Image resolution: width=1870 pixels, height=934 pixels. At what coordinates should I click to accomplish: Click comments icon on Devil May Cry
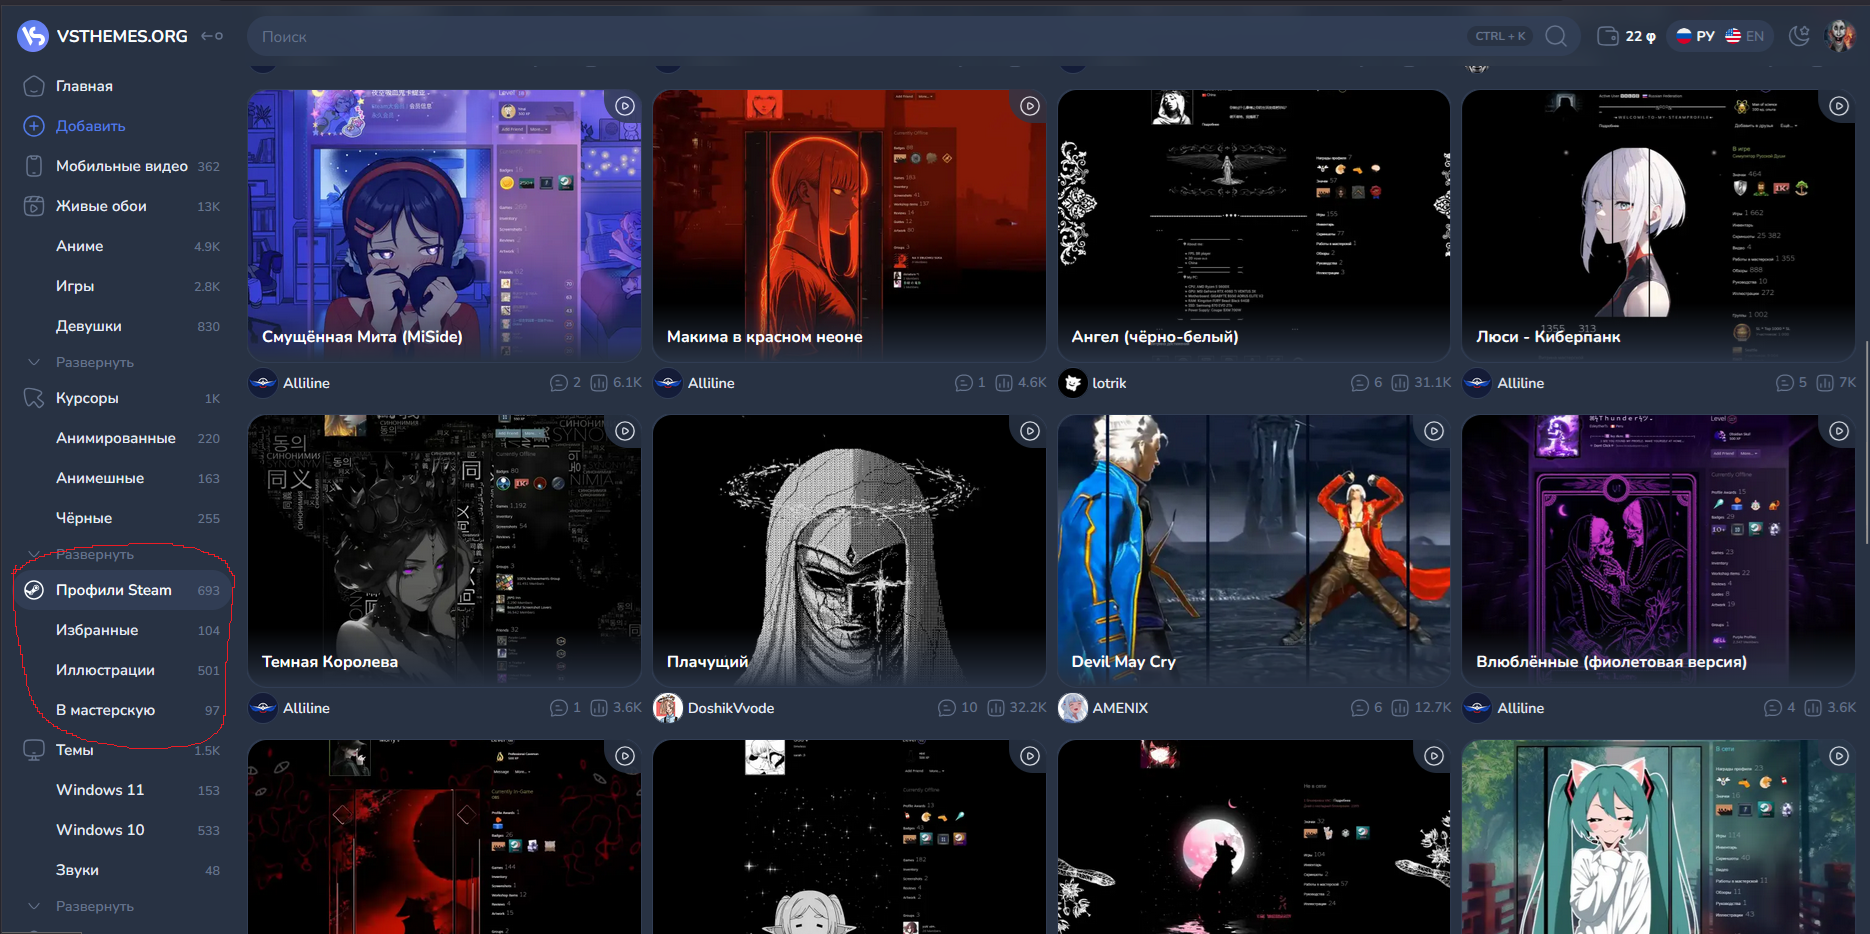point(1359,708)
